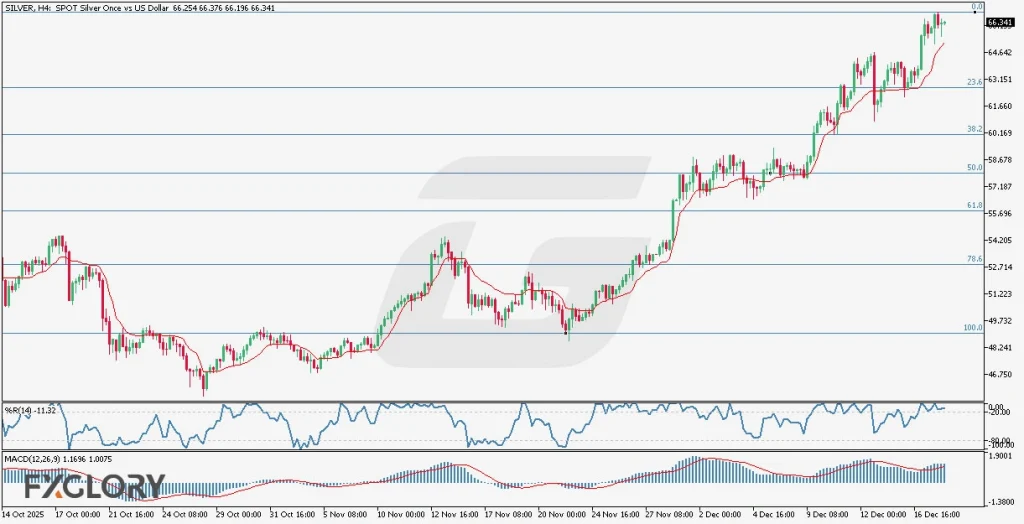The height and width of the screenshot is (524, 1024).
Task: Select the 50.0 Fibonacci level label
Action: click(x=974, y=168)
